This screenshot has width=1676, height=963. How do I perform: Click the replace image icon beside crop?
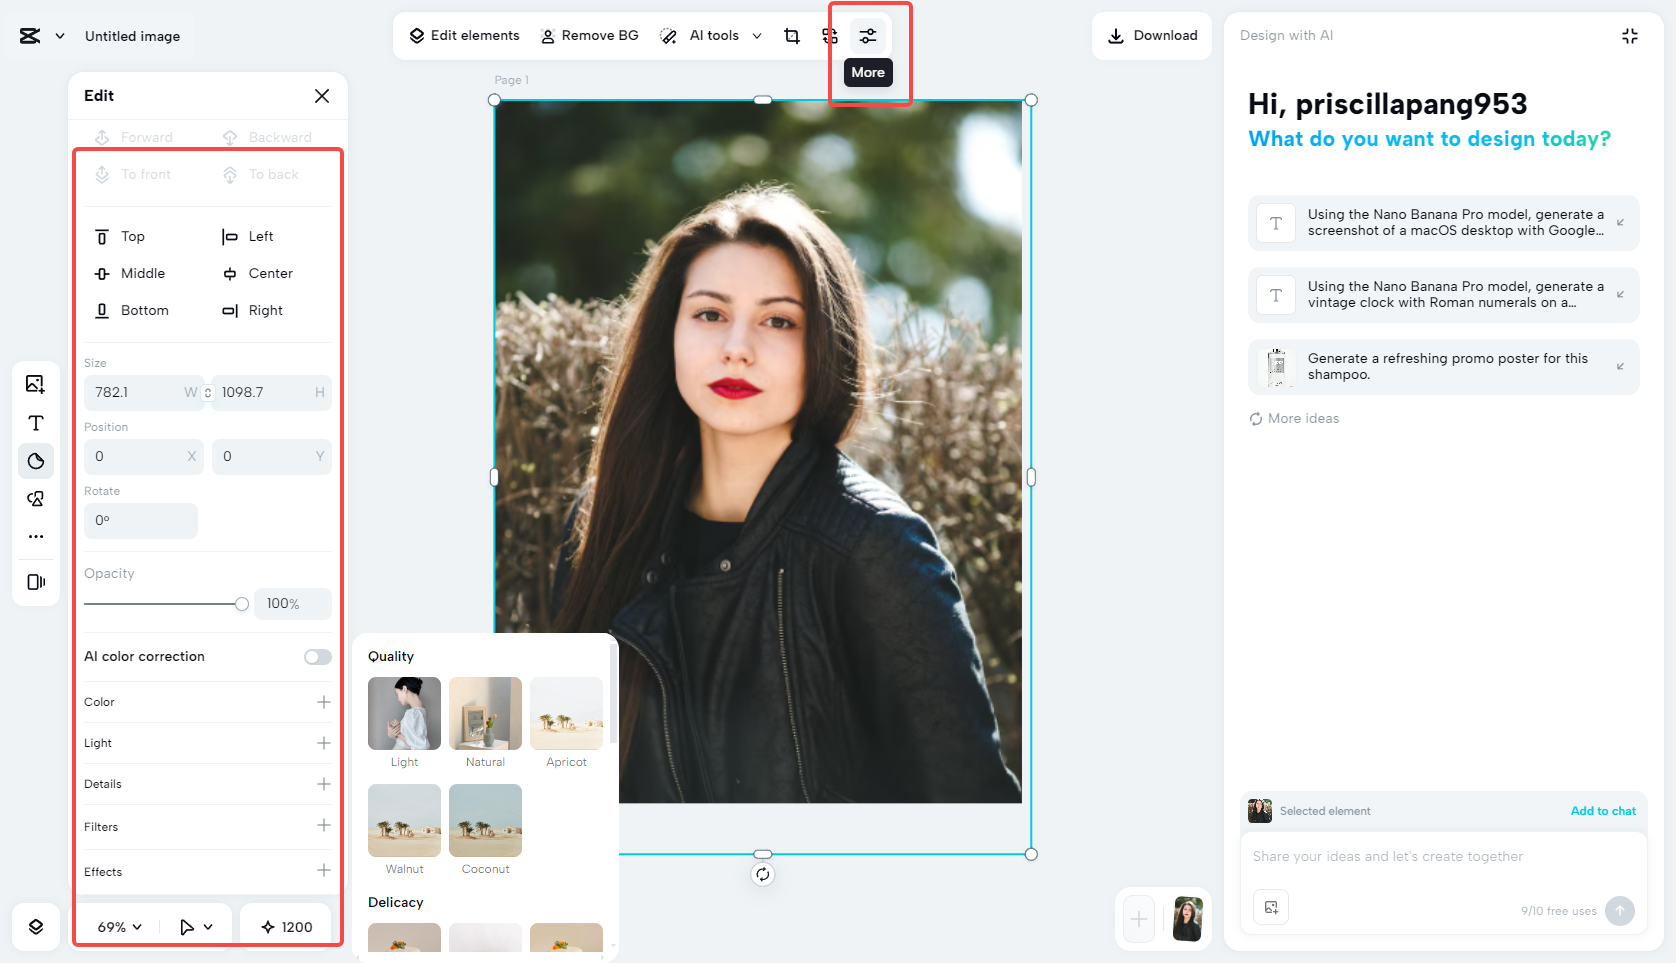tap(830, 36)
